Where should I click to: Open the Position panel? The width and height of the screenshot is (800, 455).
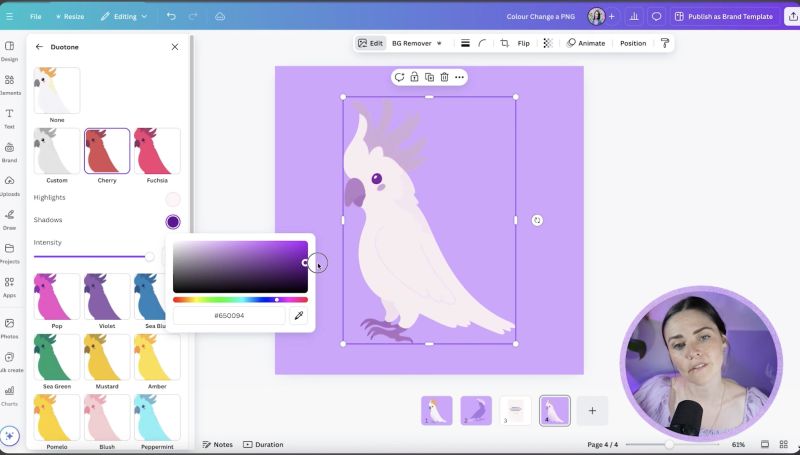(633, 43)
